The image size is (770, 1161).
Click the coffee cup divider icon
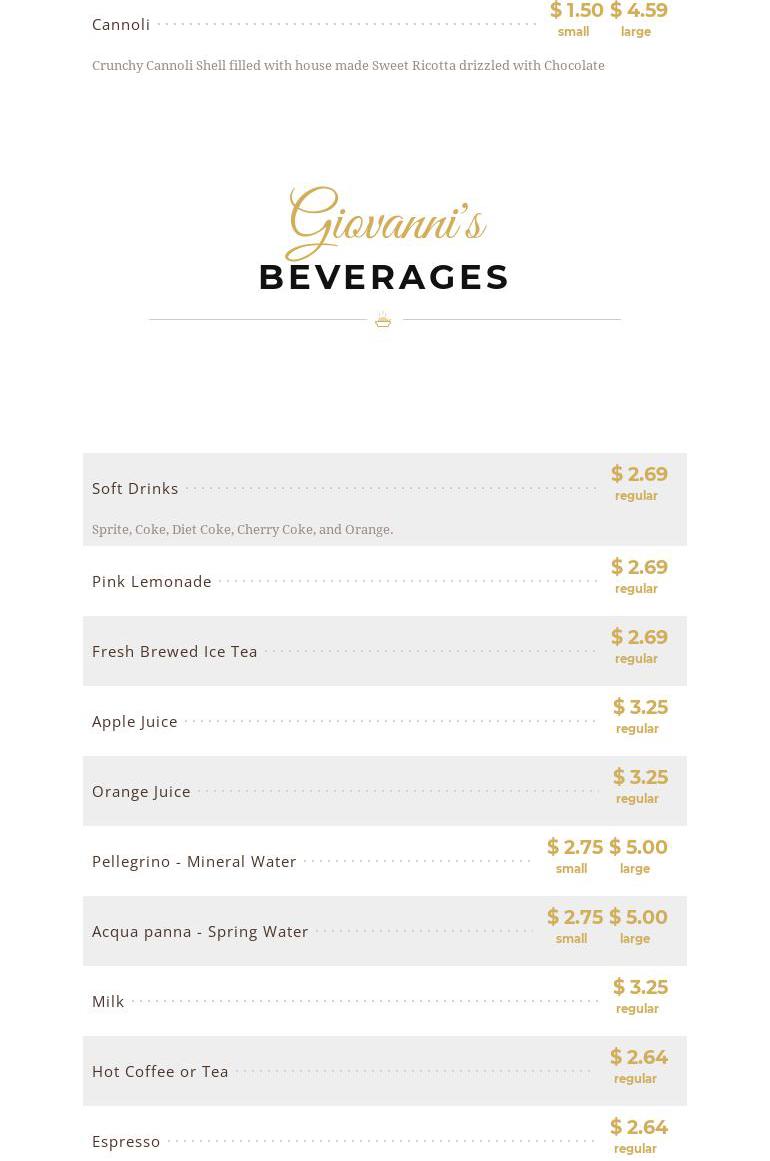click(383, 320)
